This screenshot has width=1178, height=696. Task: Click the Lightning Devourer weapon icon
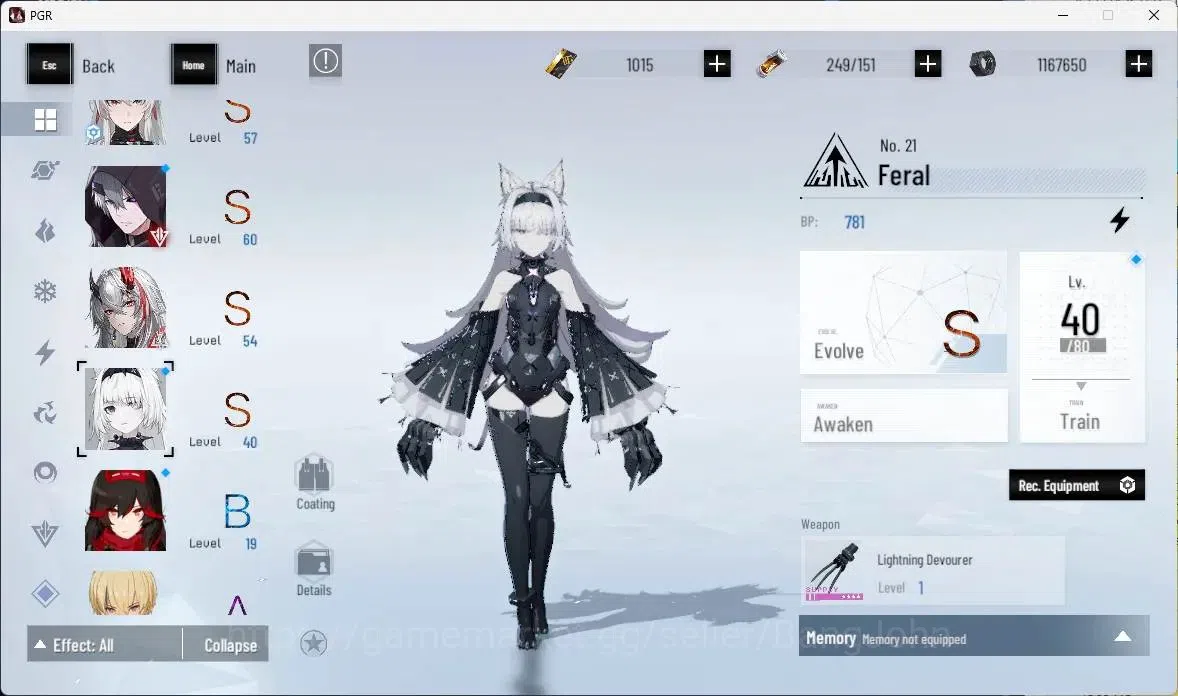[x=833, y=571]
